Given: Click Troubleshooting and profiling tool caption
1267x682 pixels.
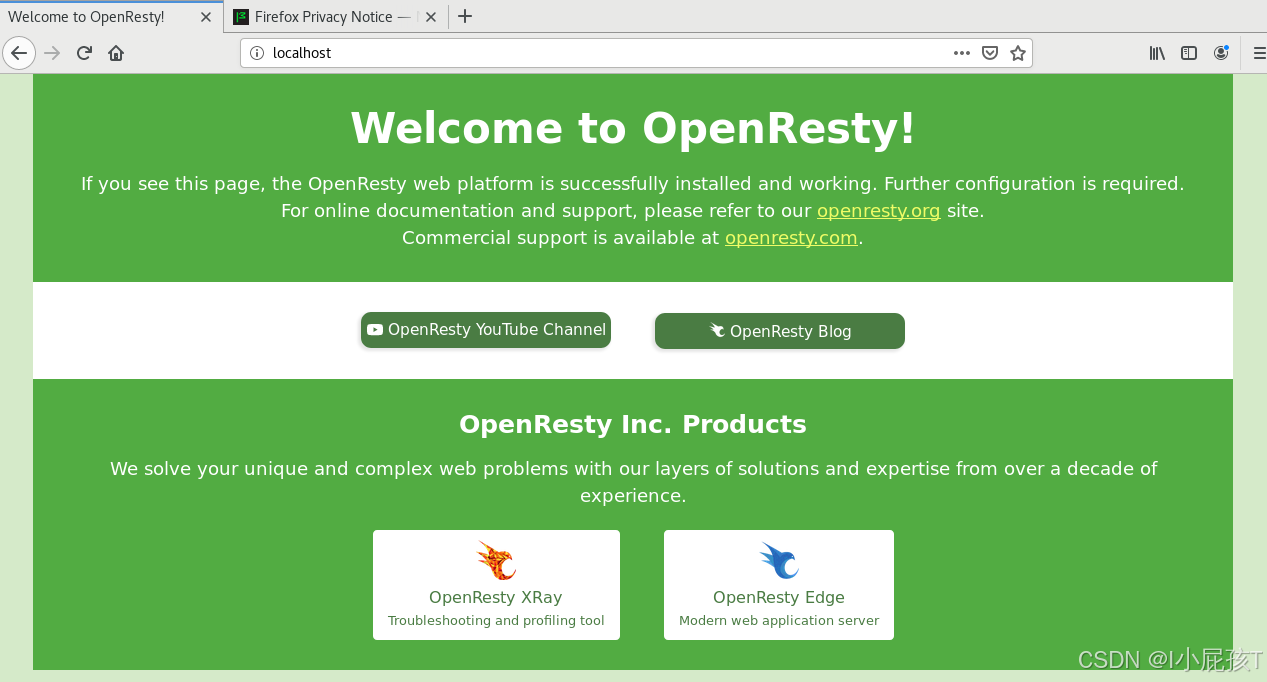Looking at the screenshot, I should pyautogui.click(x=496, y=621).
